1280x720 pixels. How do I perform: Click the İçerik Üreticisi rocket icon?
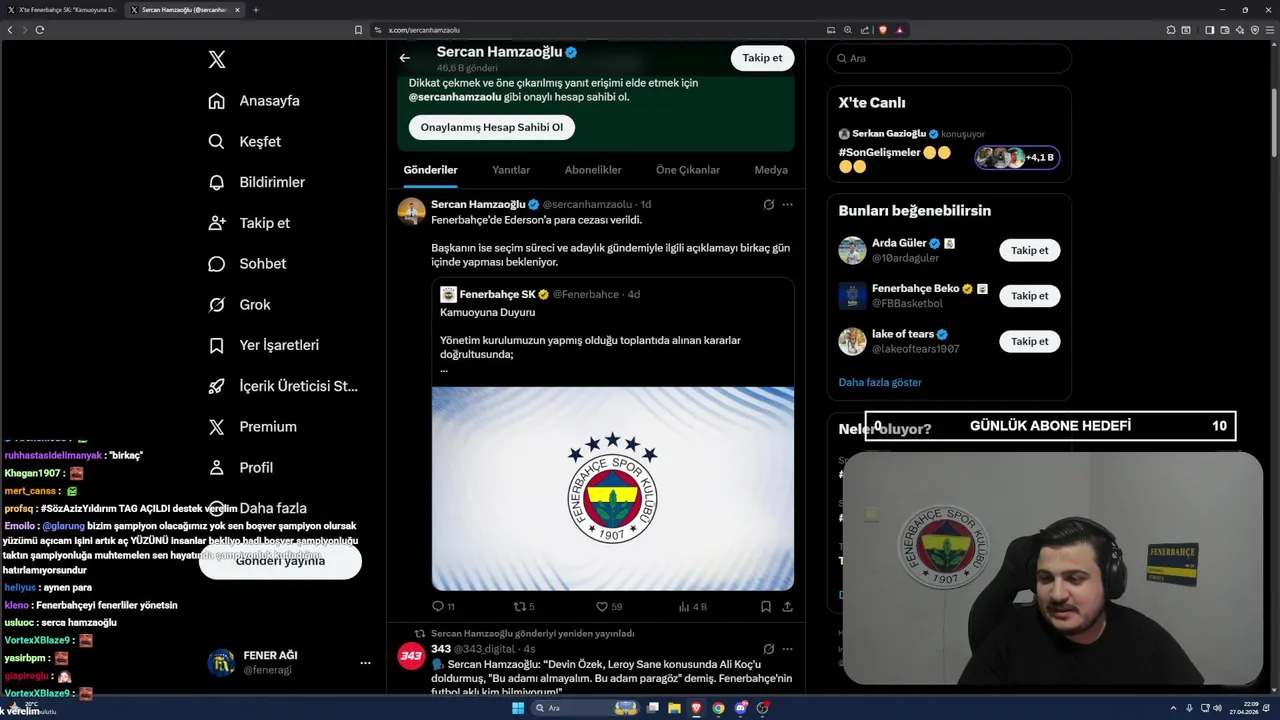(x=216, y=386)
